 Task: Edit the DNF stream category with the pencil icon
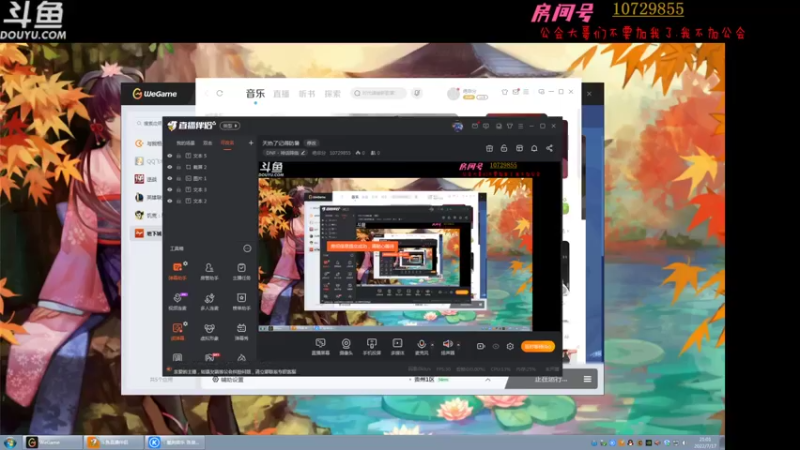point(303,153)
